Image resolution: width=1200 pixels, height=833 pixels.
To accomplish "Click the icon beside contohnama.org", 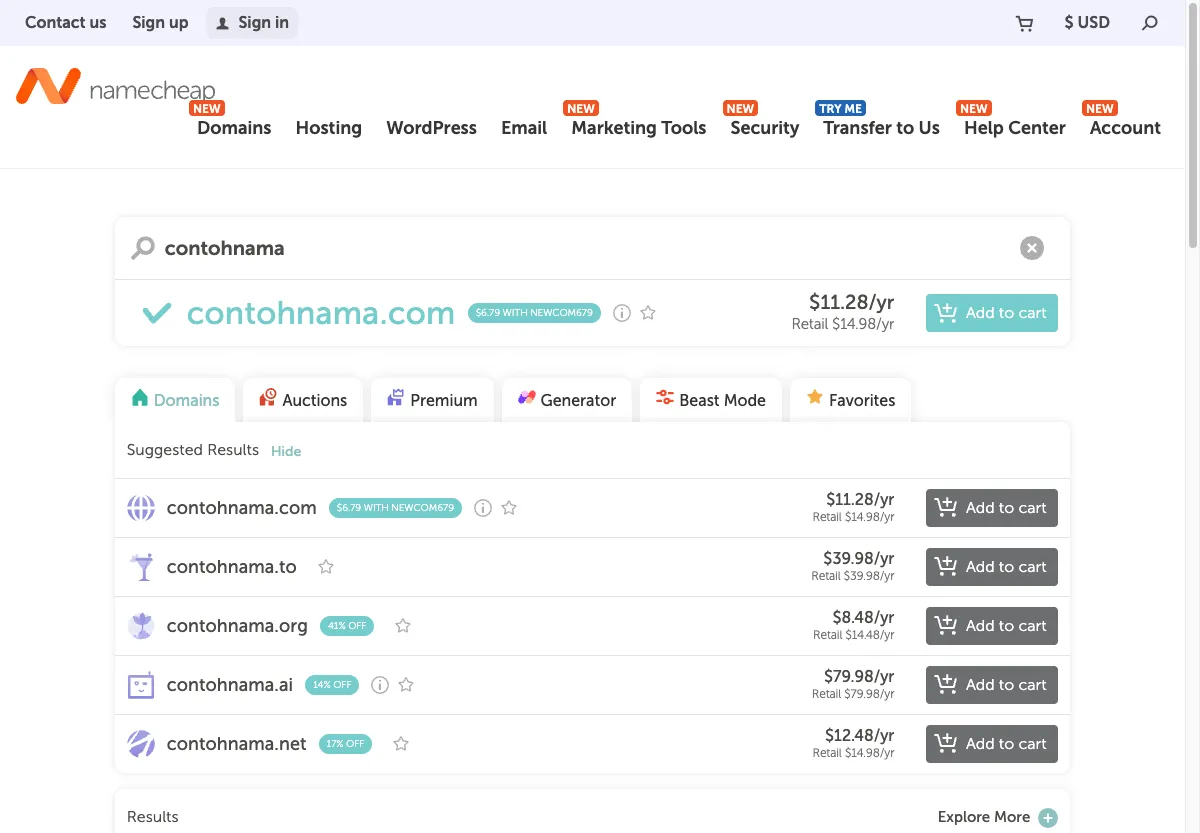I will tap(141, 626).
